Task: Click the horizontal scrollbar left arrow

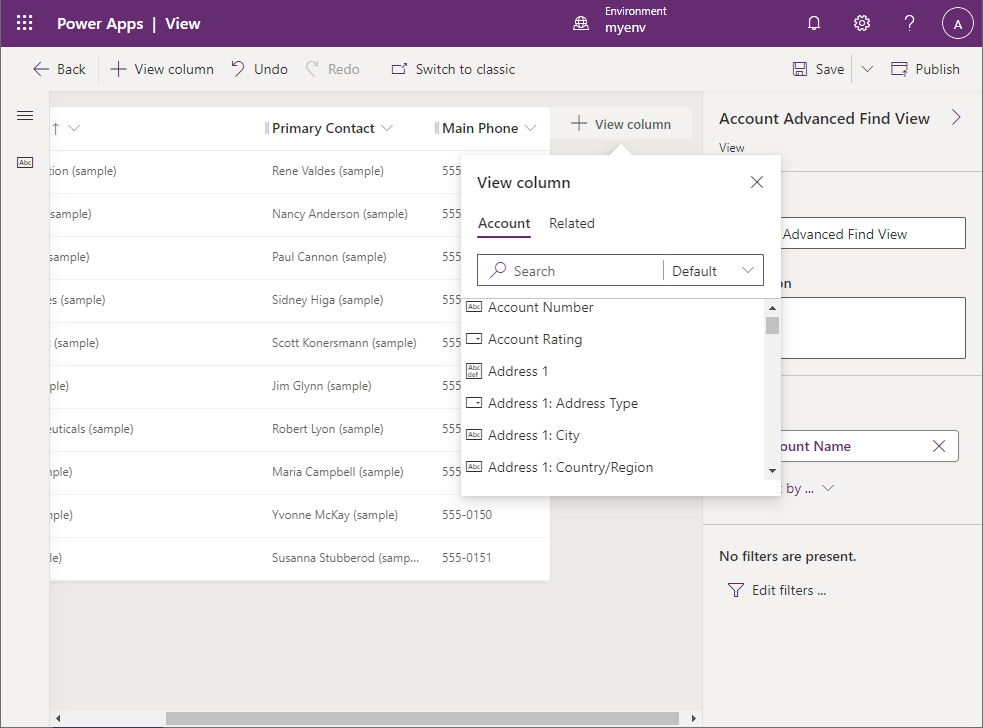Action: tap(58, 718)
